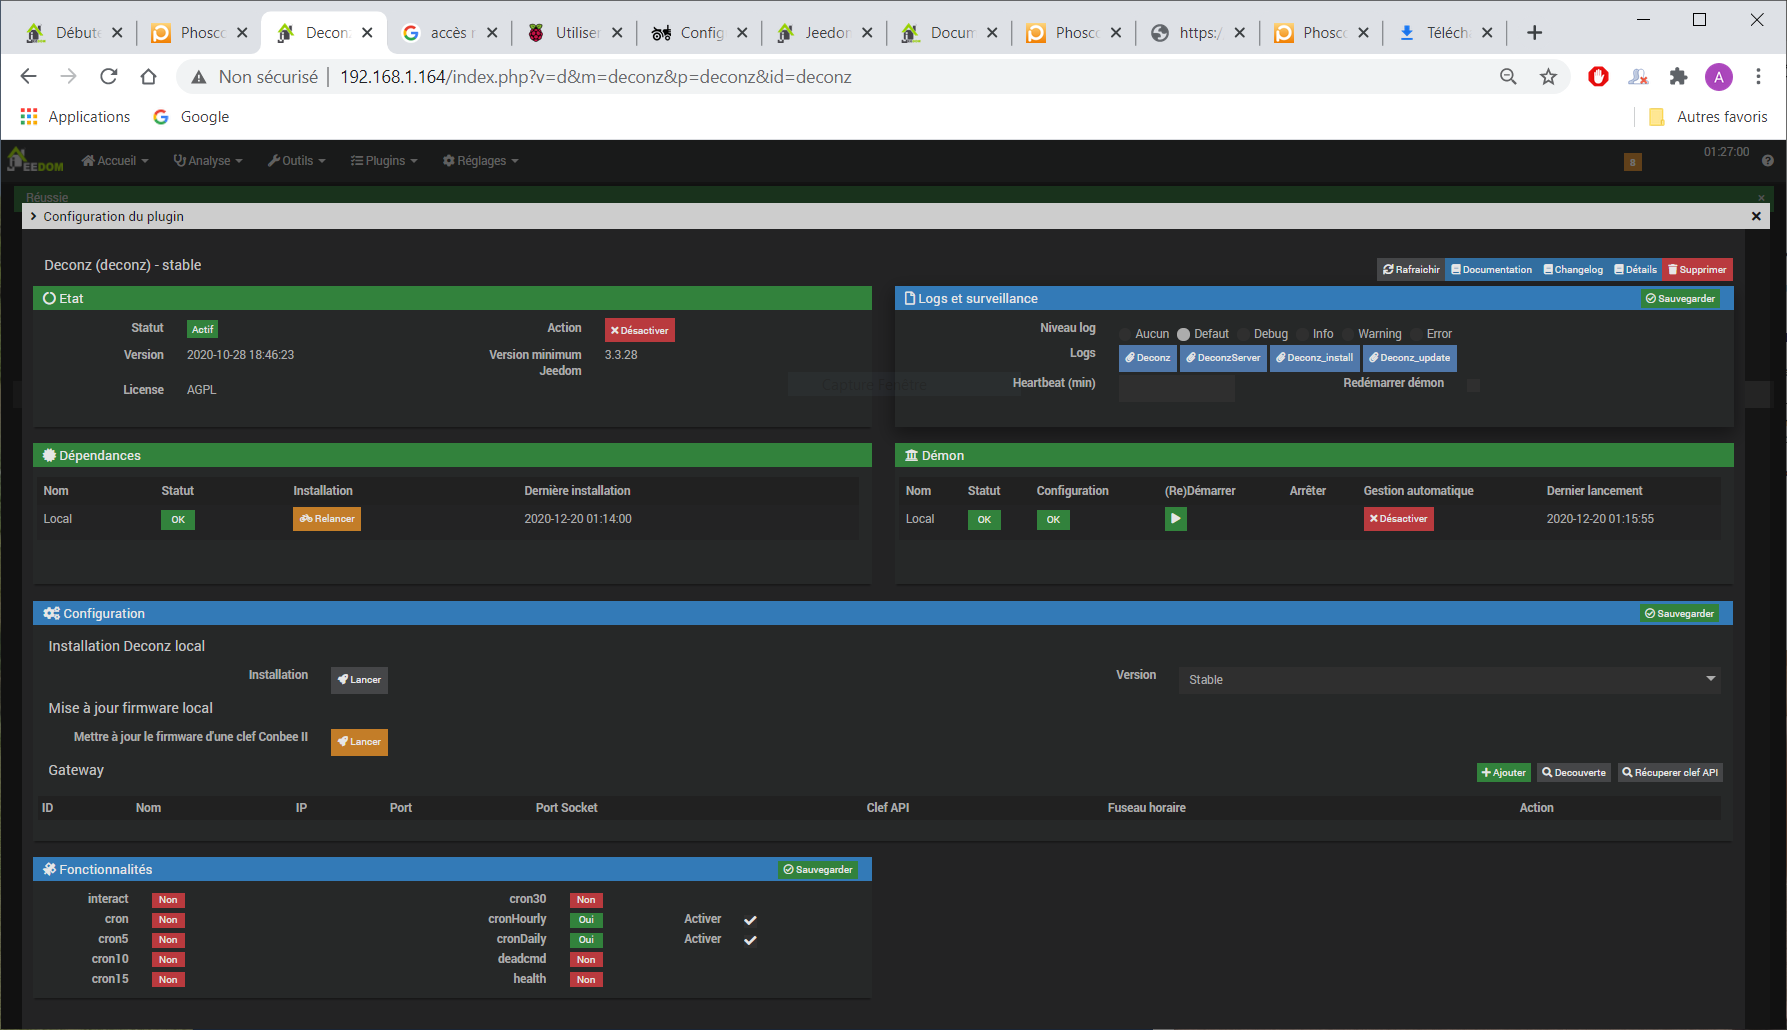Open a new browser tab
The image size is (1787, 1030).
1534,33
